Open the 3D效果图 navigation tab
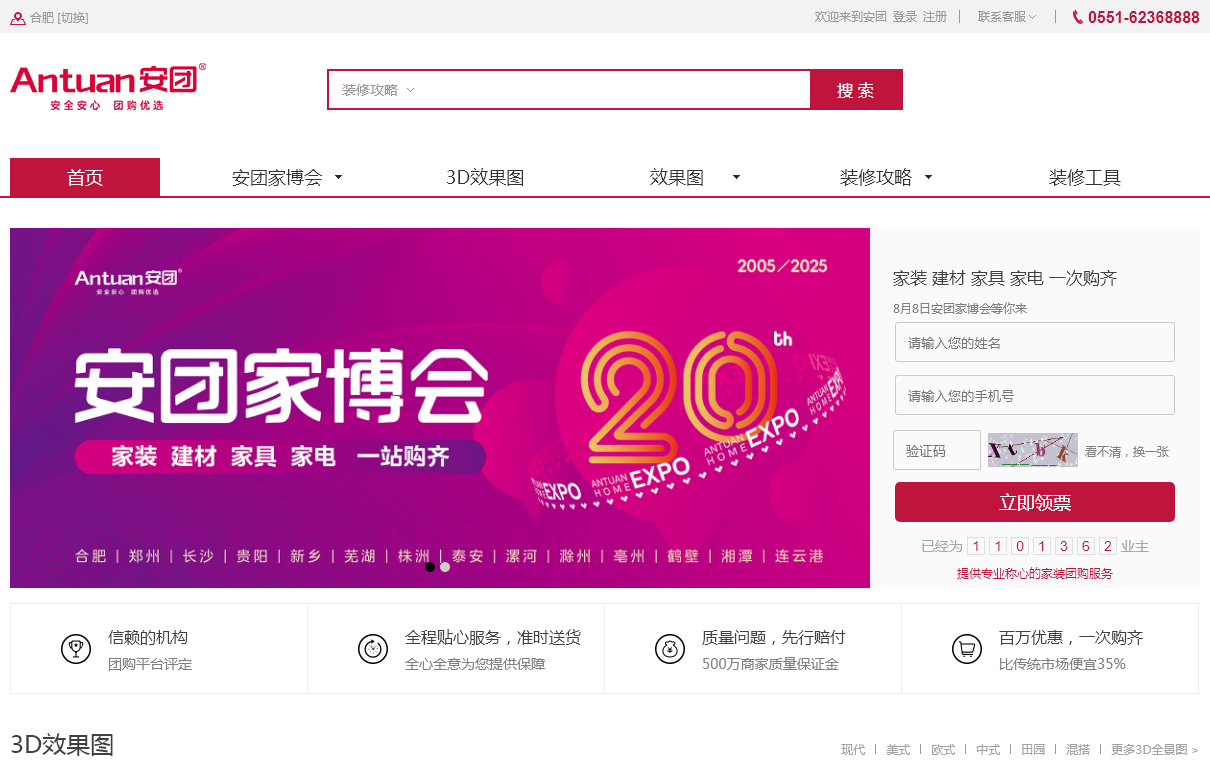This screenshot has height=768, width=1210. 485,178
